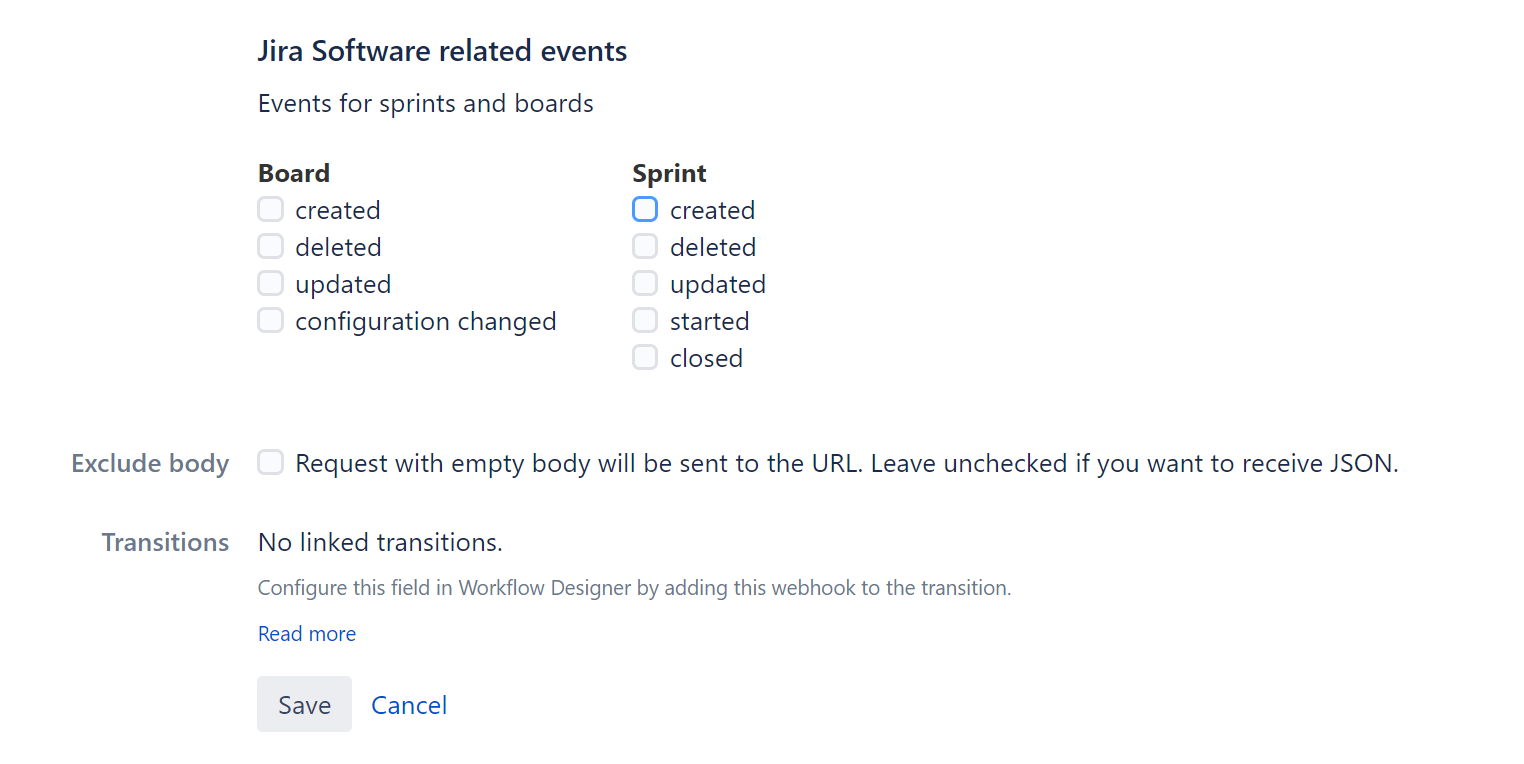Click the Jira Software related events heading
This screenshot has height=764, width=1524.
point(442,50)
